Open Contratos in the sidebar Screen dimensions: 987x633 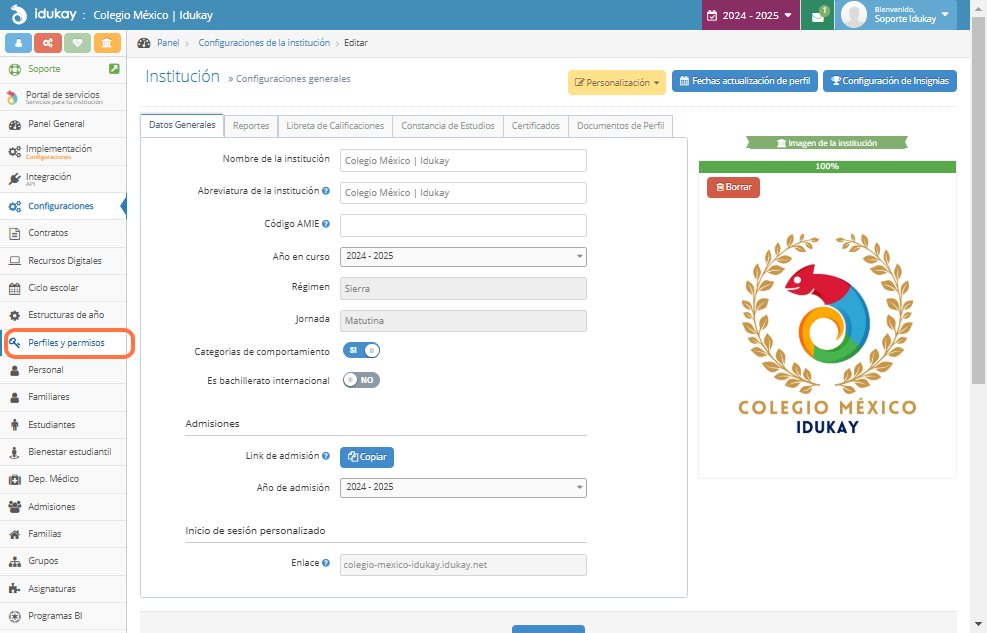click(63, 233)
